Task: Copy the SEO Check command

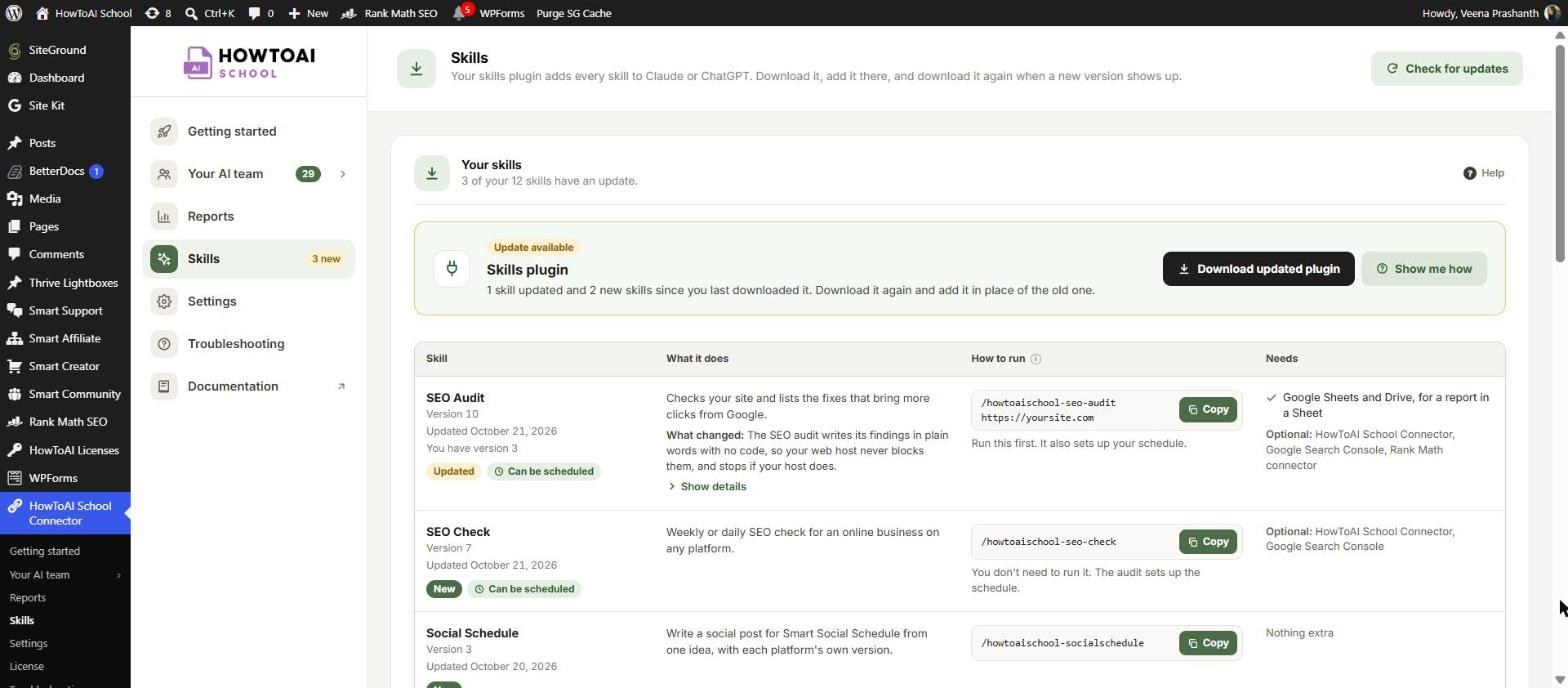Action: click(1207, 542)
